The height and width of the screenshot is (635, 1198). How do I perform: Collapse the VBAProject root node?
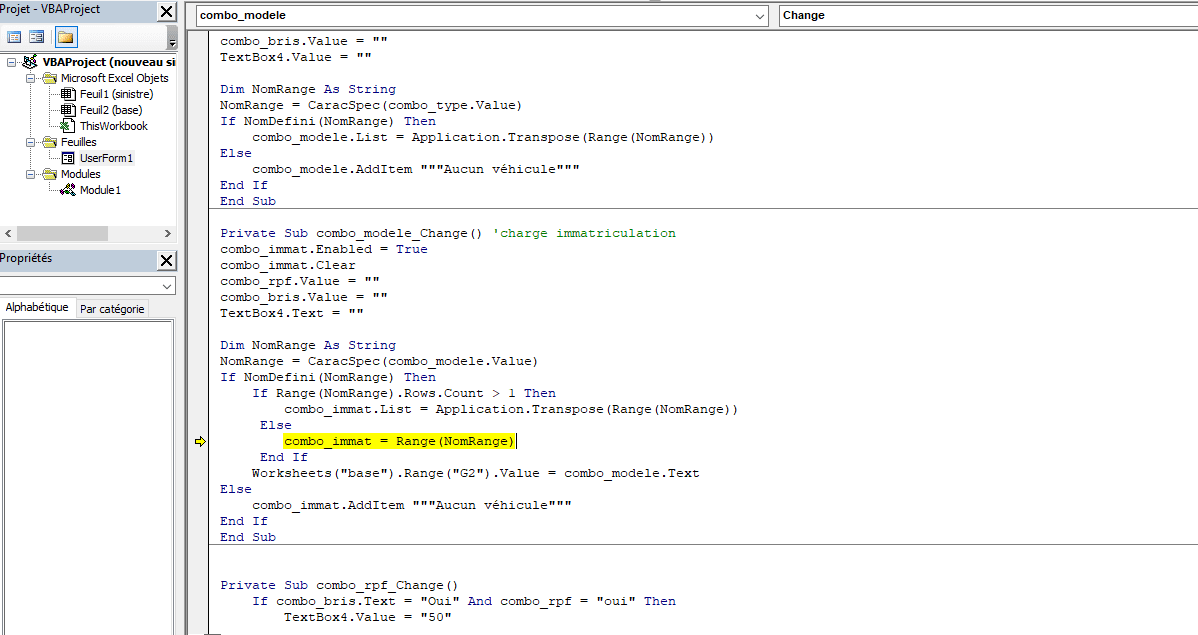[x=11, y=62]
